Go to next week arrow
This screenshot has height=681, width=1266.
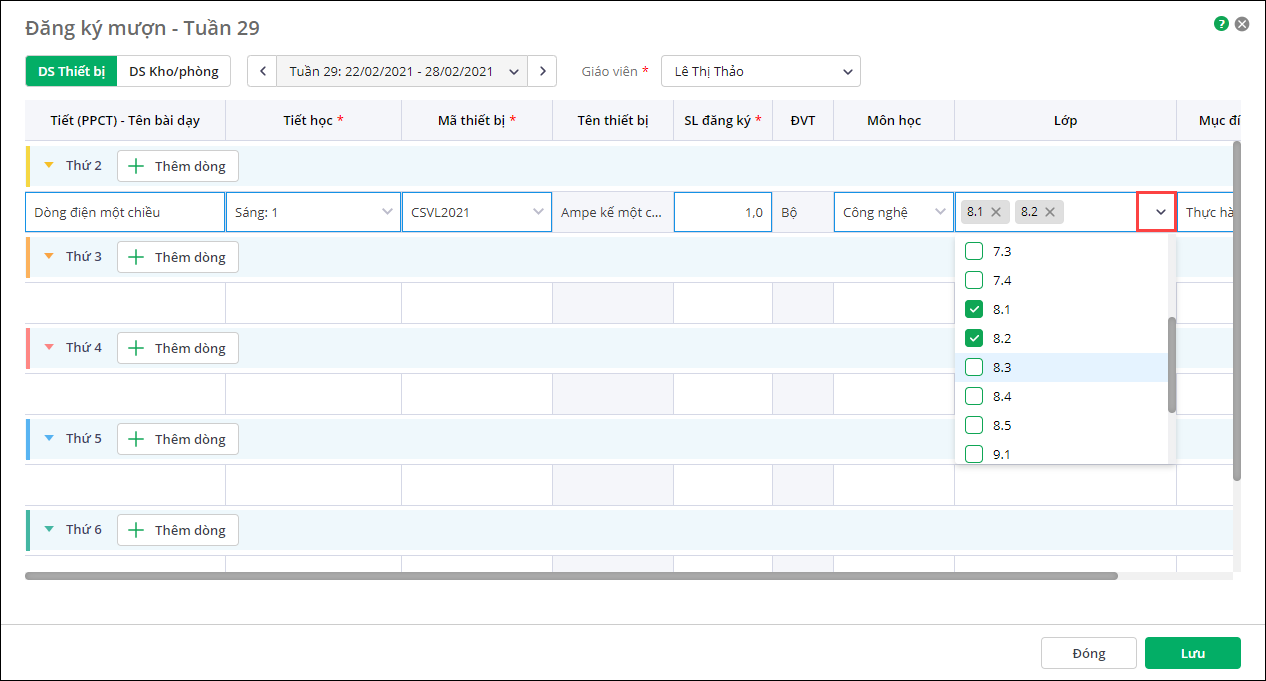click(x=542, y=71)
